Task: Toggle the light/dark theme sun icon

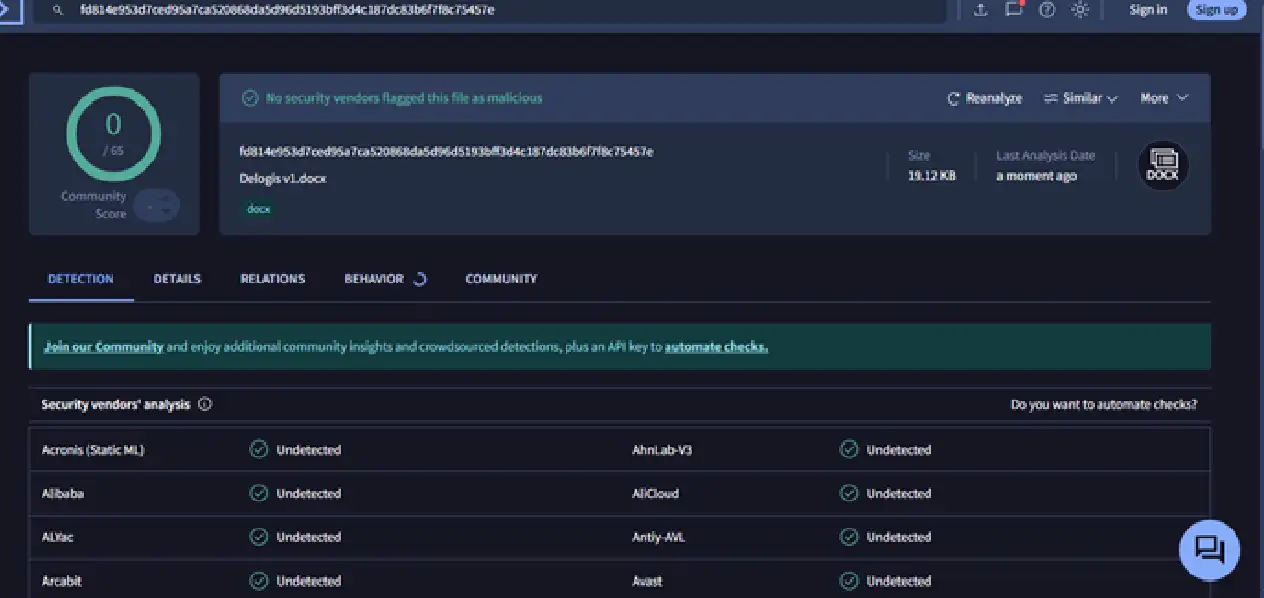Action: (1080, 10)
